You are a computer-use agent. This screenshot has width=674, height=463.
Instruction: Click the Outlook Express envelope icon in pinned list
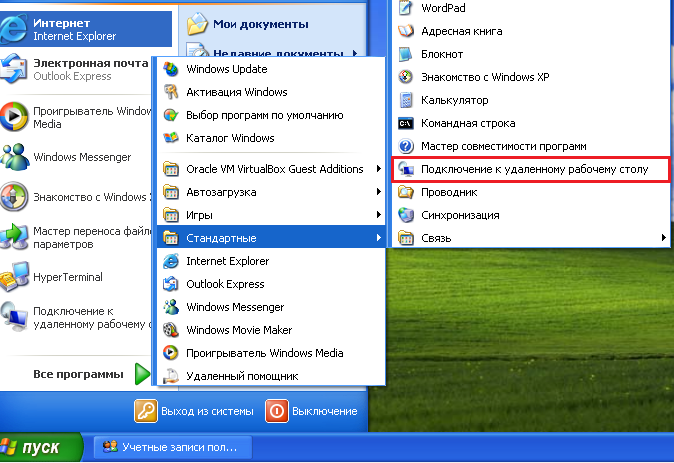point(14,69)
